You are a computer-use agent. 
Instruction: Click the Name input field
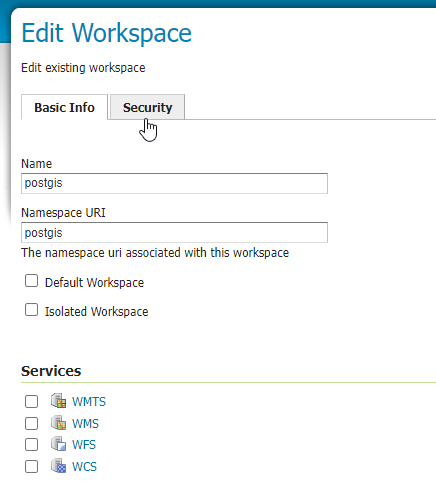[174, 183]
